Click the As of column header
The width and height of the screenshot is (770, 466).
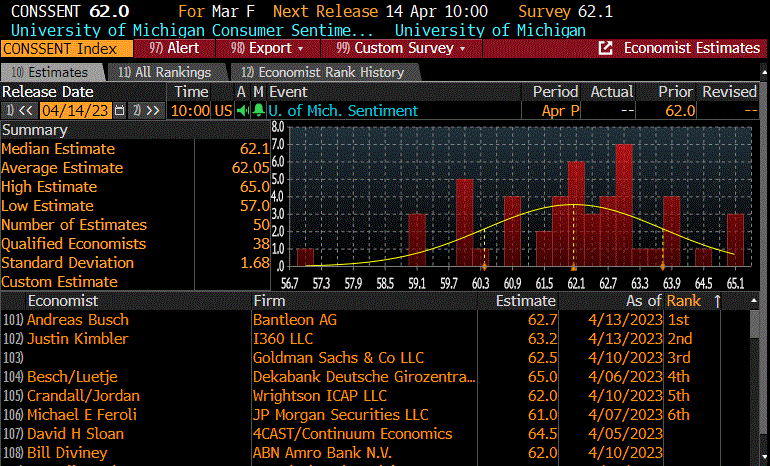tap(644, 301)
